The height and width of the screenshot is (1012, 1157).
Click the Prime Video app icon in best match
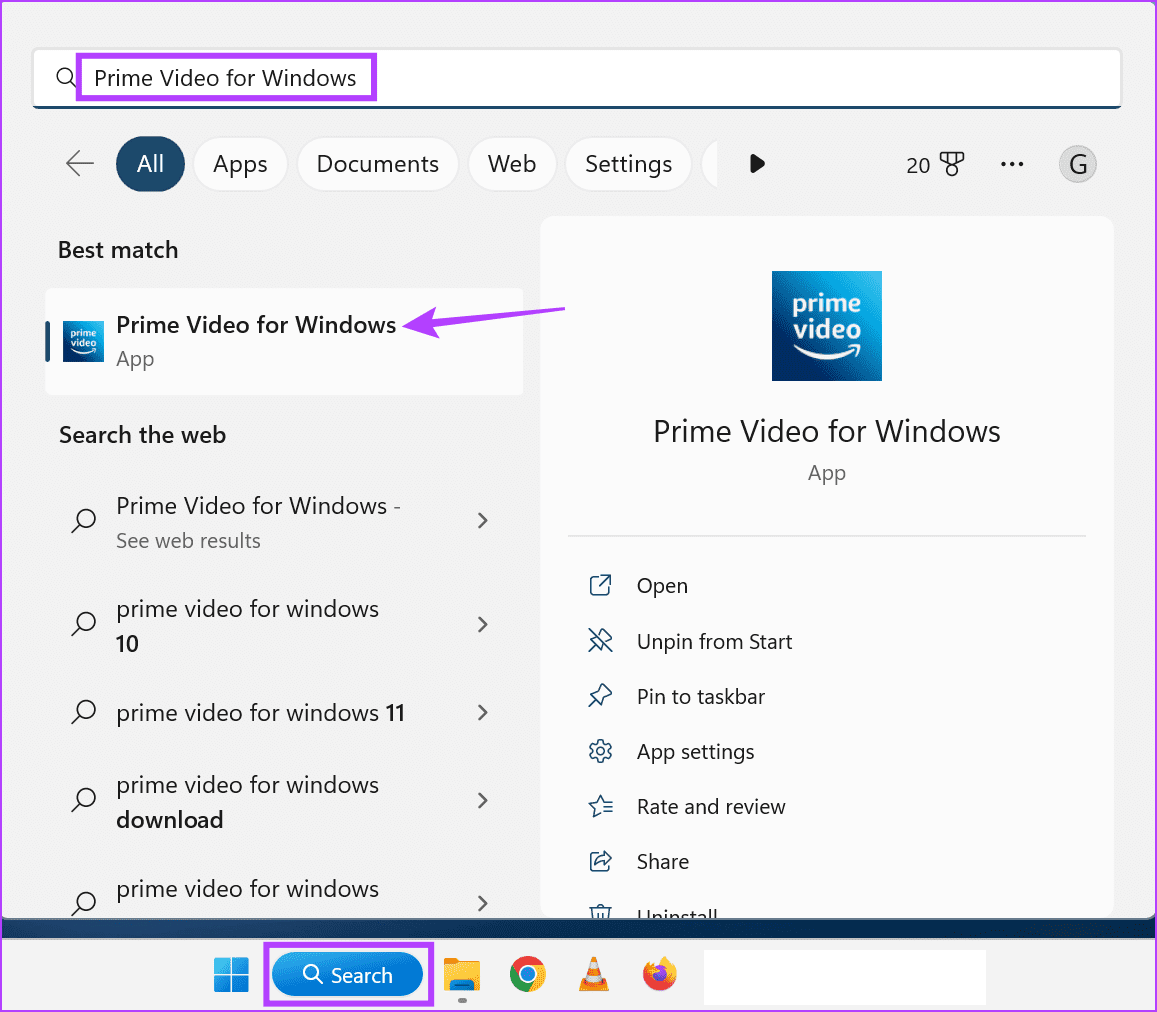click(83, 342)
